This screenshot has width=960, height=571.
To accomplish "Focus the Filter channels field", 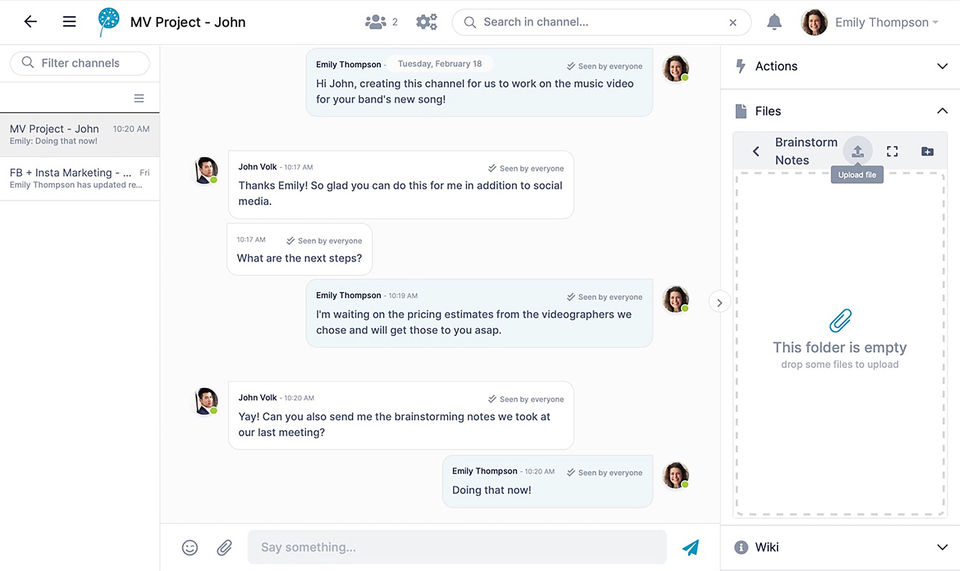I will [x=80, y=63].
